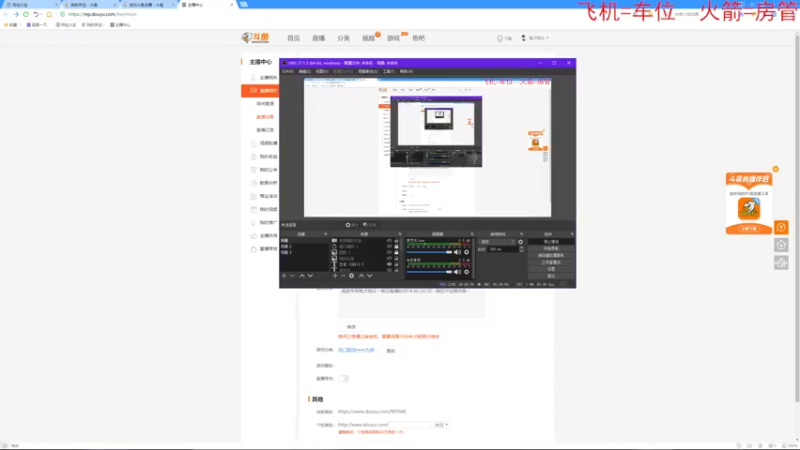Open browser home page icon
The width and height of the screenshot is (800, 450).
(49, 14)
